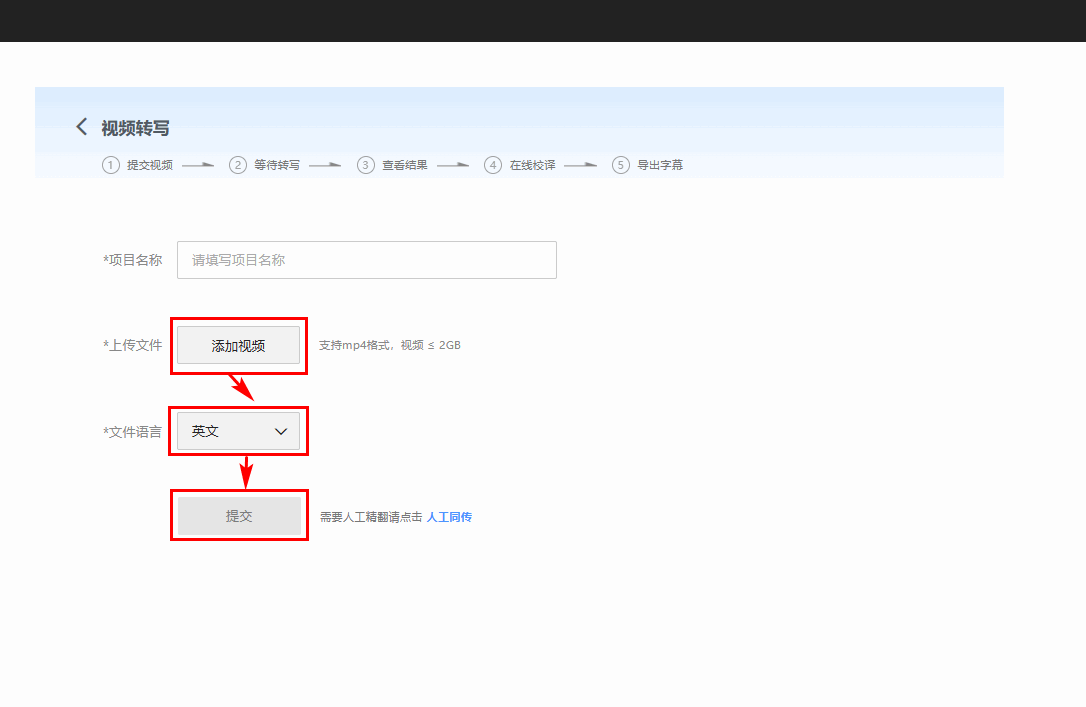Open the 文件语言 dropdown showing 英文
1086x707 pixels.
coord(238,431)
